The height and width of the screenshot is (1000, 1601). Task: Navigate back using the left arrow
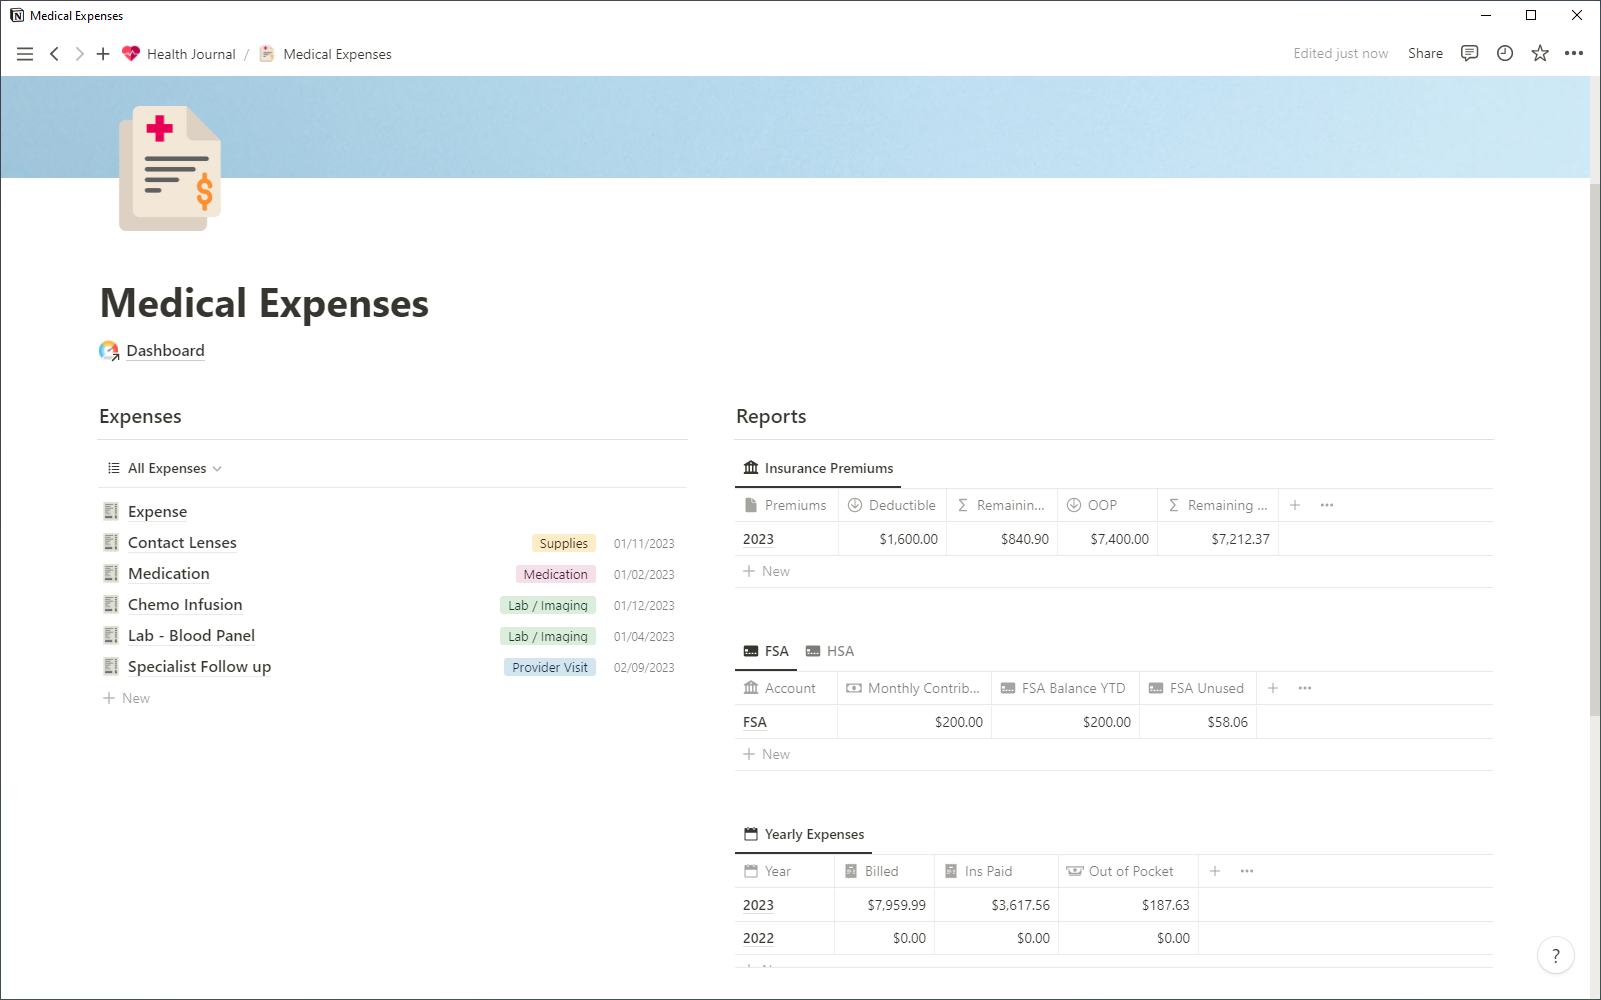[x=54, y=53]
